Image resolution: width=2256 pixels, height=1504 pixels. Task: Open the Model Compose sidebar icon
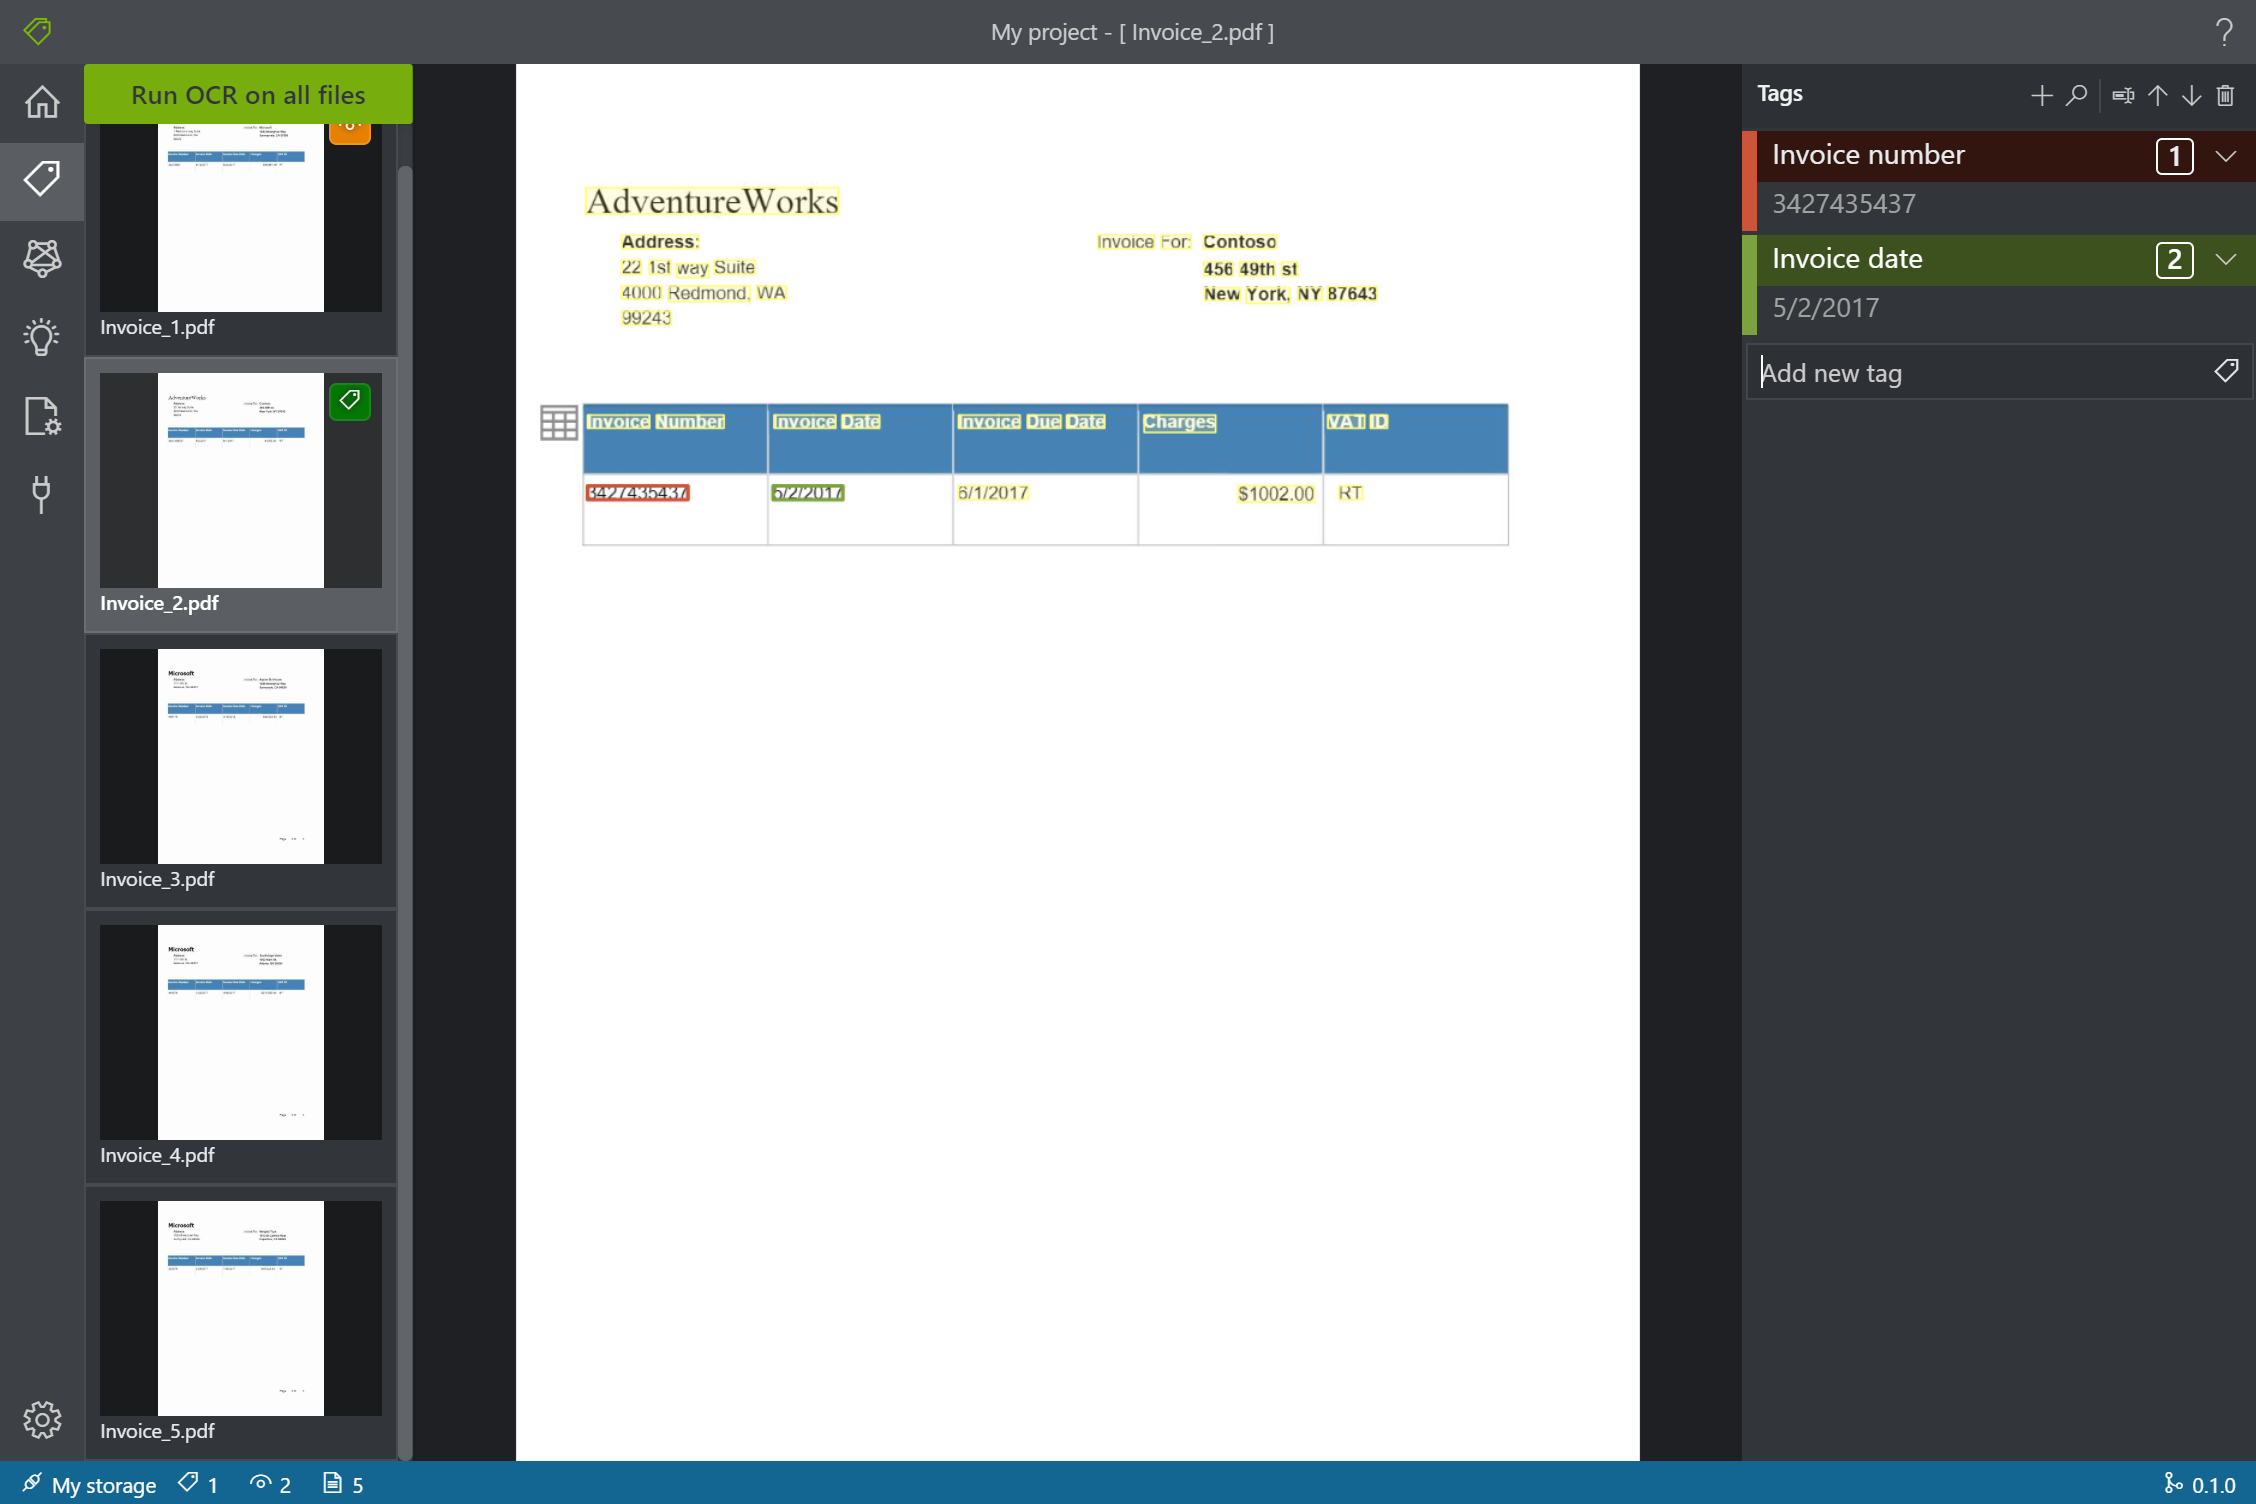pos(42,258)
